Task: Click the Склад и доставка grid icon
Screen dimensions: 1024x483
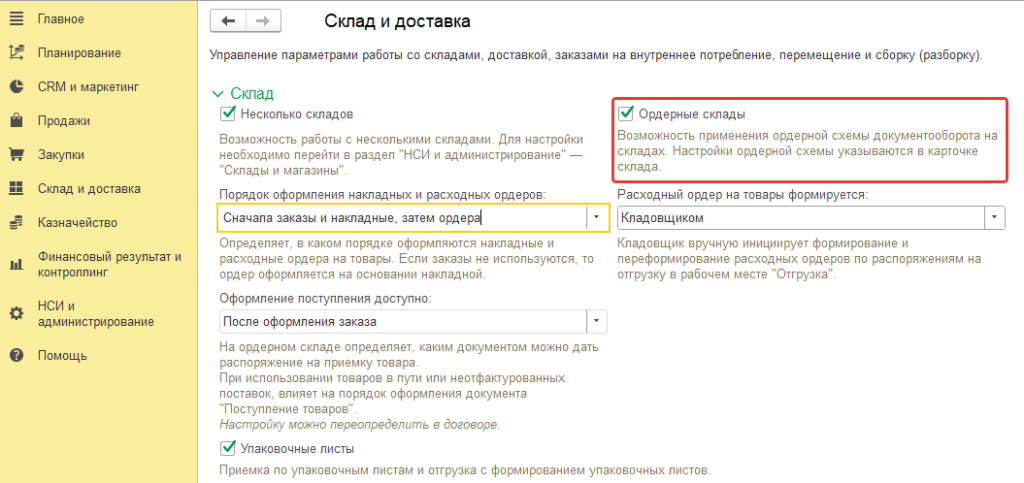Action: (x=16, y=189)
